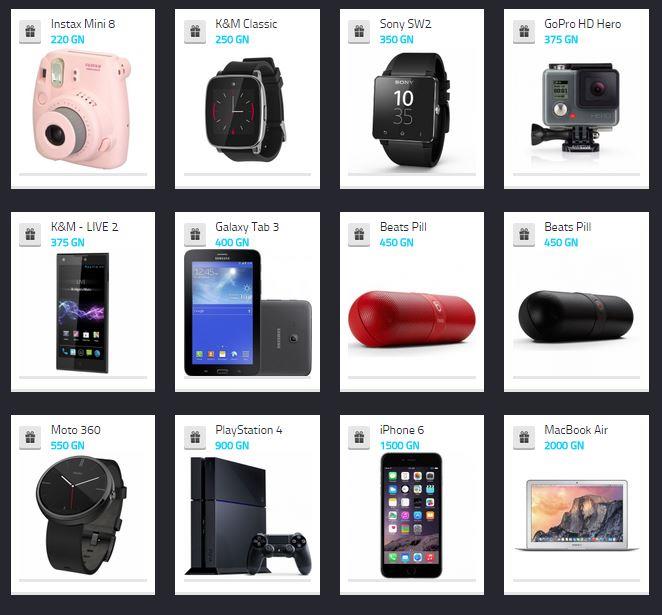Open the Moto 360 watch image
This screenshot has height=615, width=662.
pos(81,515)
